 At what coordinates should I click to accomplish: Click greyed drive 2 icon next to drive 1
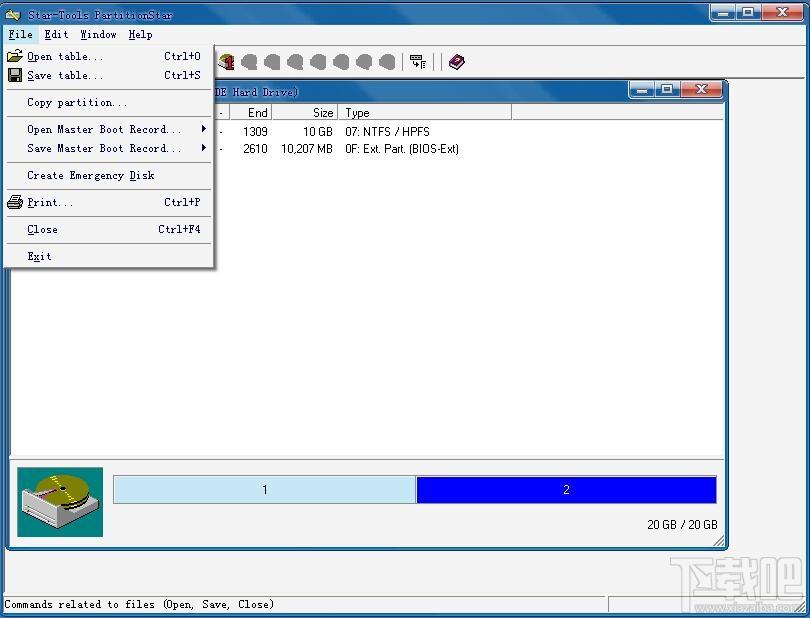tap(250, 62)
